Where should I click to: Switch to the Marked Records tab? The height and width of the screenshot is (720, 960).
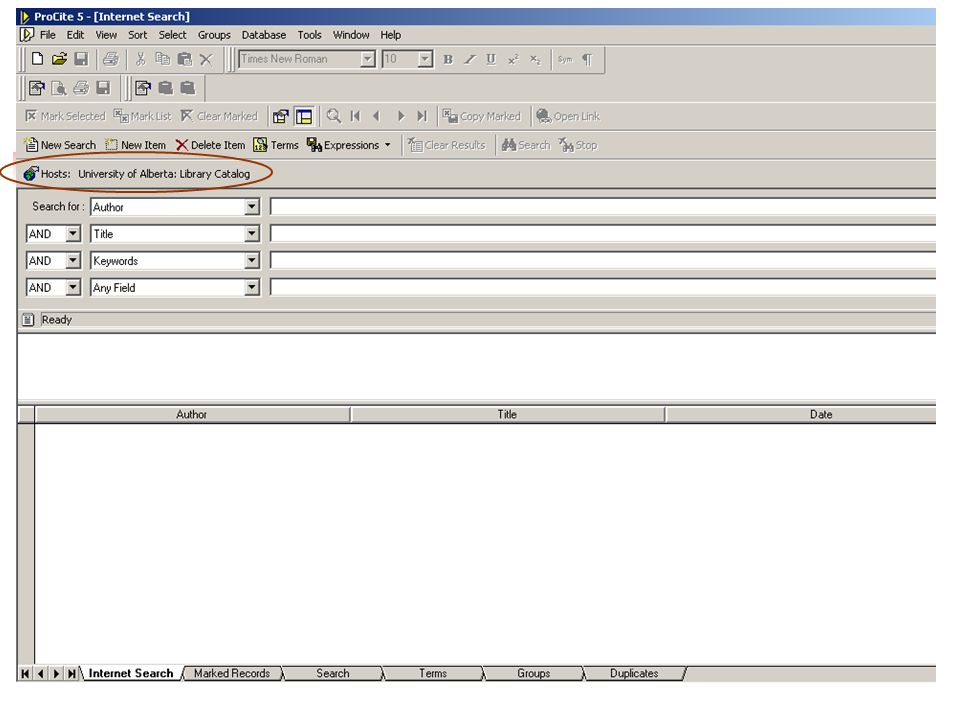[232, 673]
